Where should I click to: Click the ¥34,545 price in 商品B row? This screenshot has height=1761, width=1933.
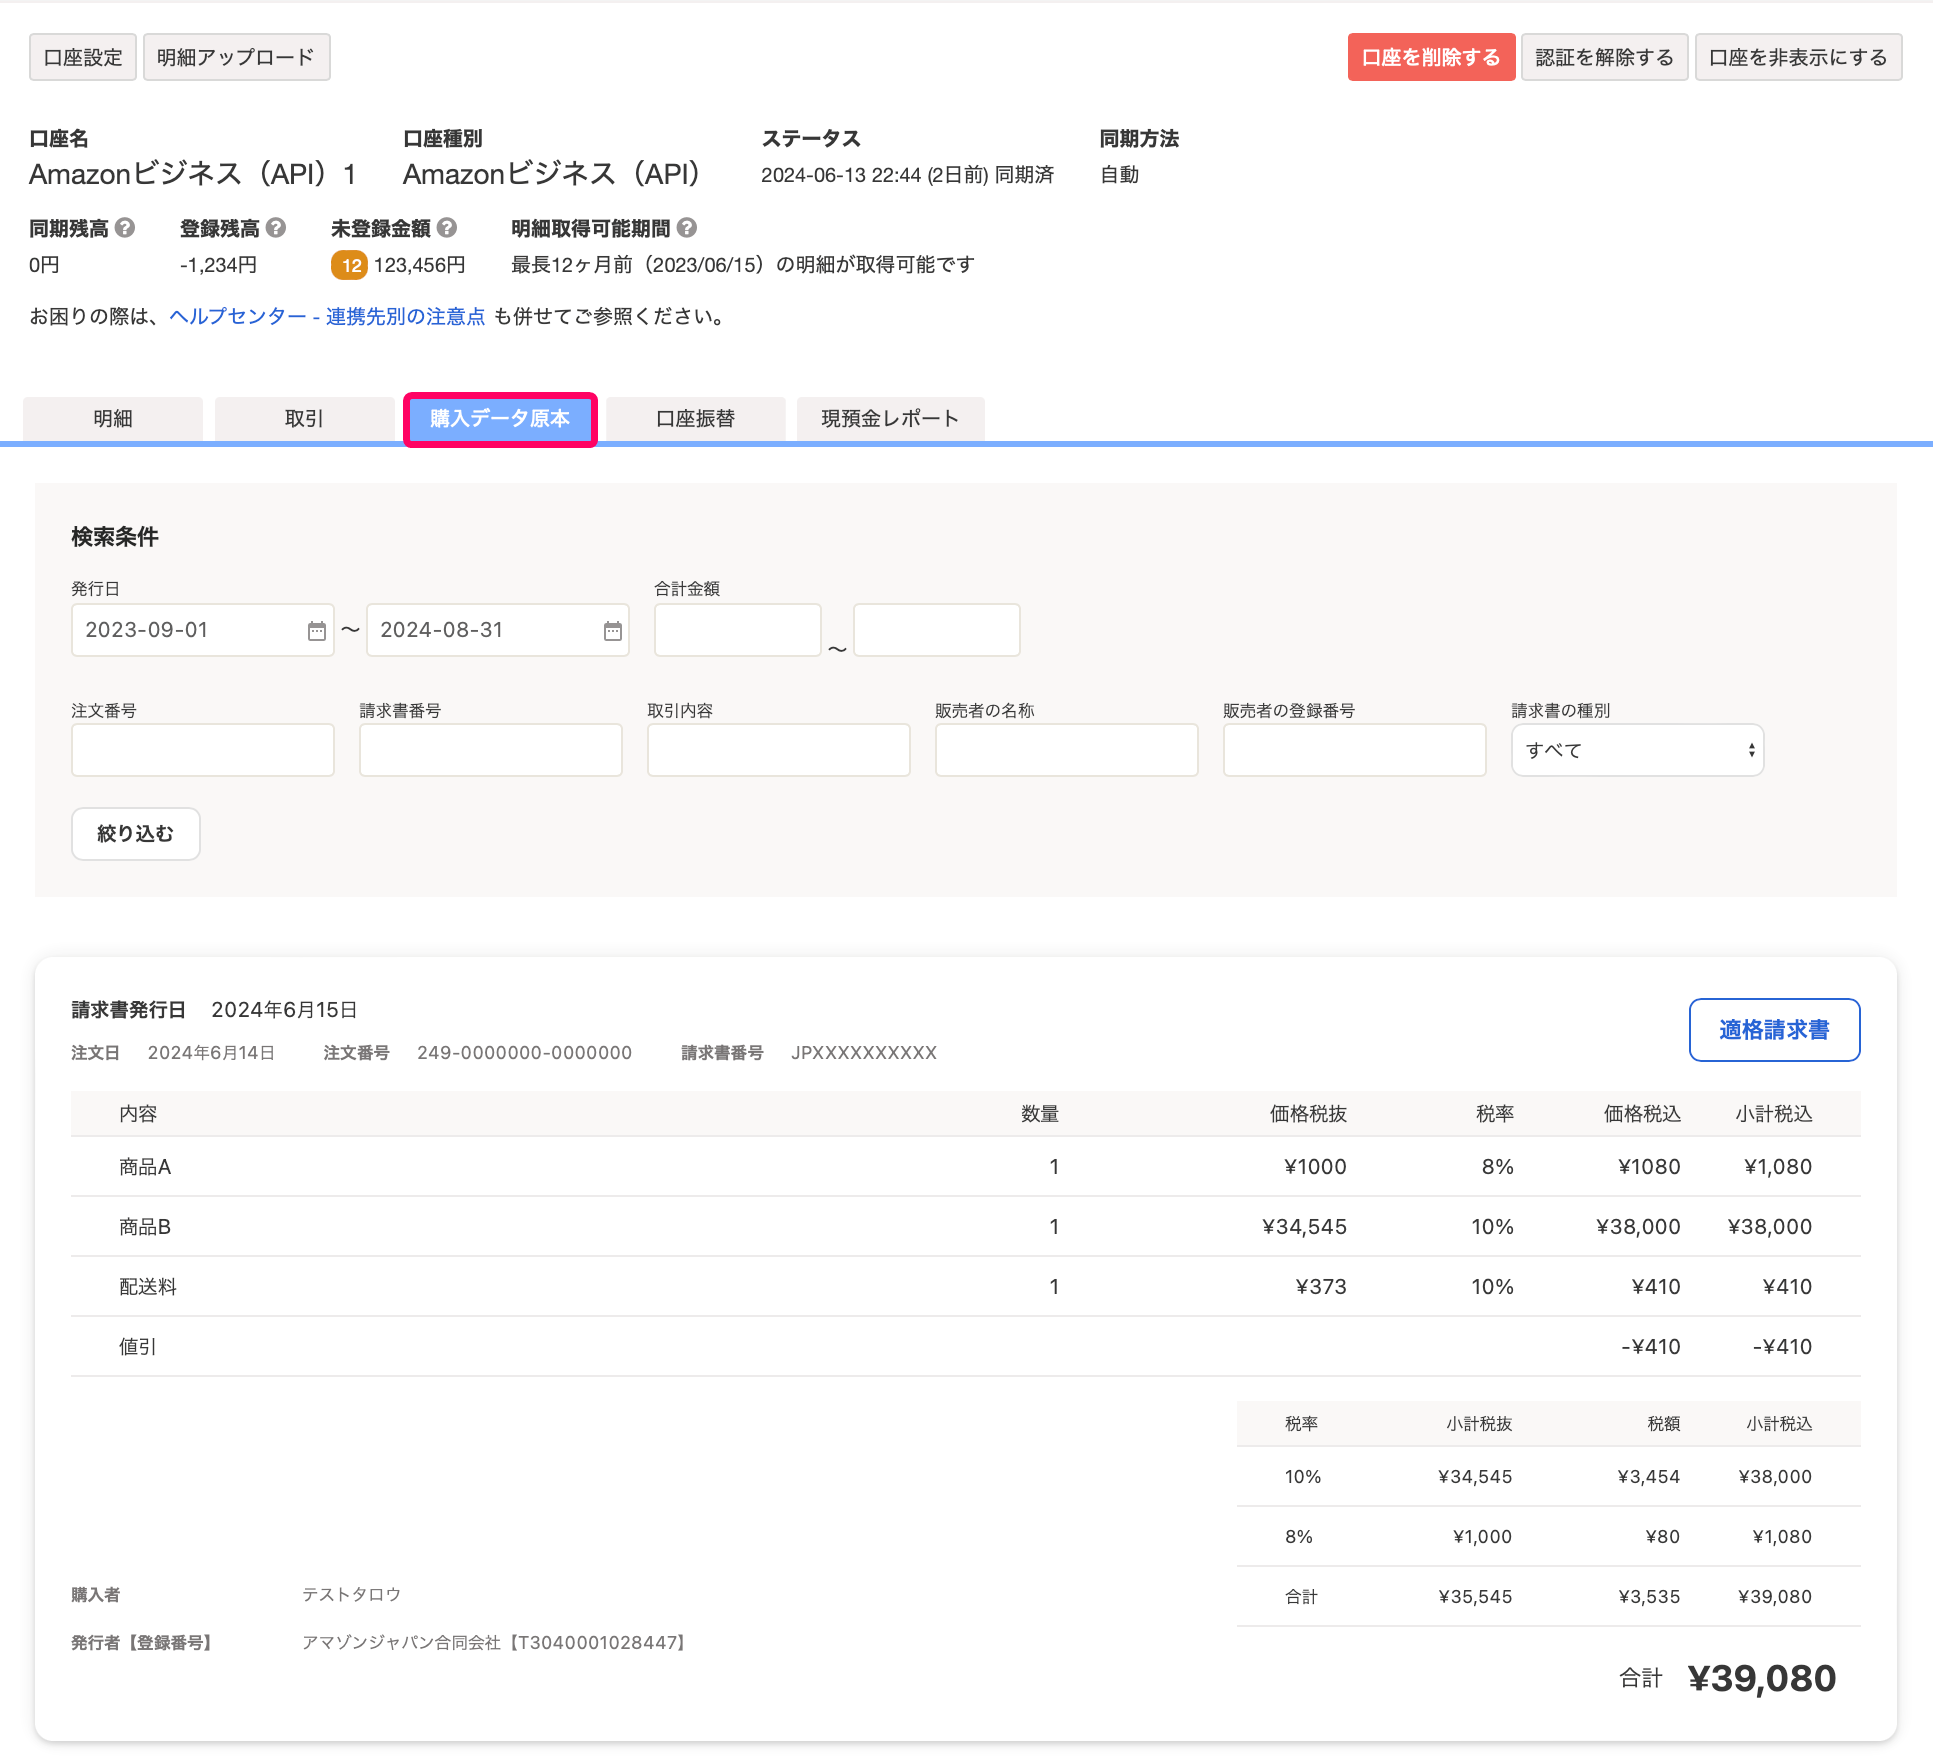click(1304, 1227)
